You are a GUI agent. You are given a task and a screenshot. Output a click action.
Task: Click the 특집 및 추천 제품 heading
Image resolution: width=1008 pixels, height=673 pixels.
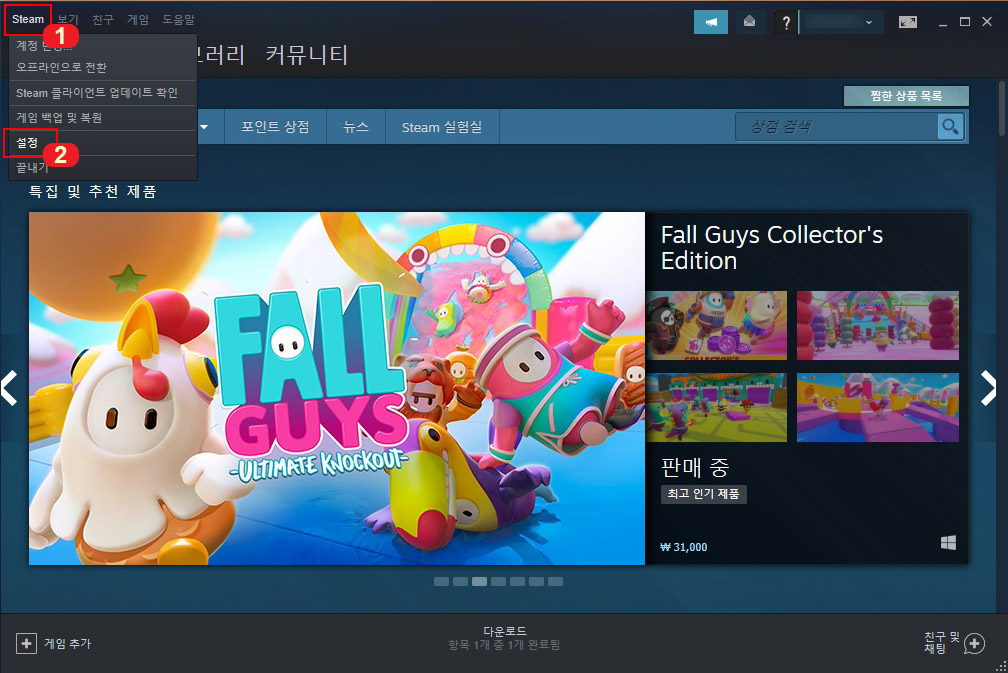click(93, 192)
